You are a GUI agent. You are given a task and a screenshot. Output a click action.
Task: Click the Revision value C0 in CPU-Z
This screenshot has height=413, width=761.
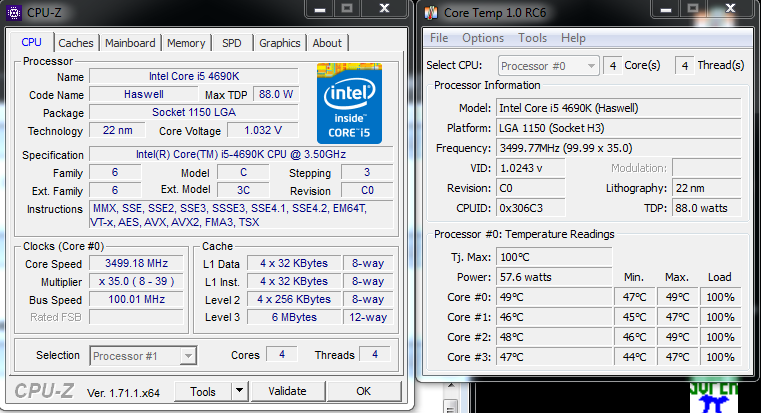click(x=367, y=190)
